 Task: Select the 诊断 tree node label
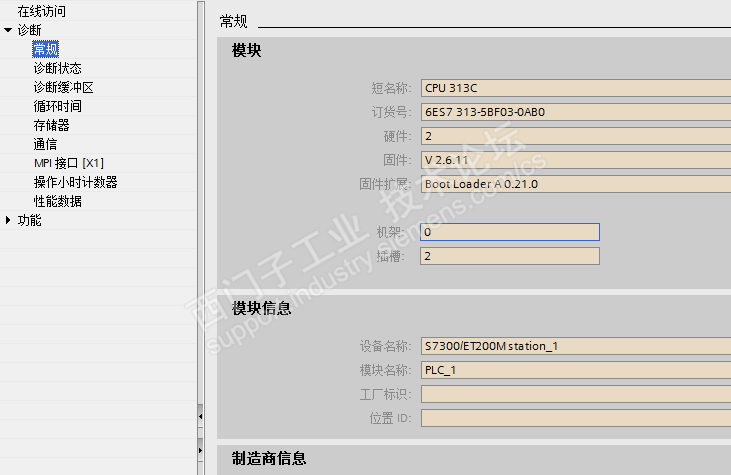click(x=29, y=30)
